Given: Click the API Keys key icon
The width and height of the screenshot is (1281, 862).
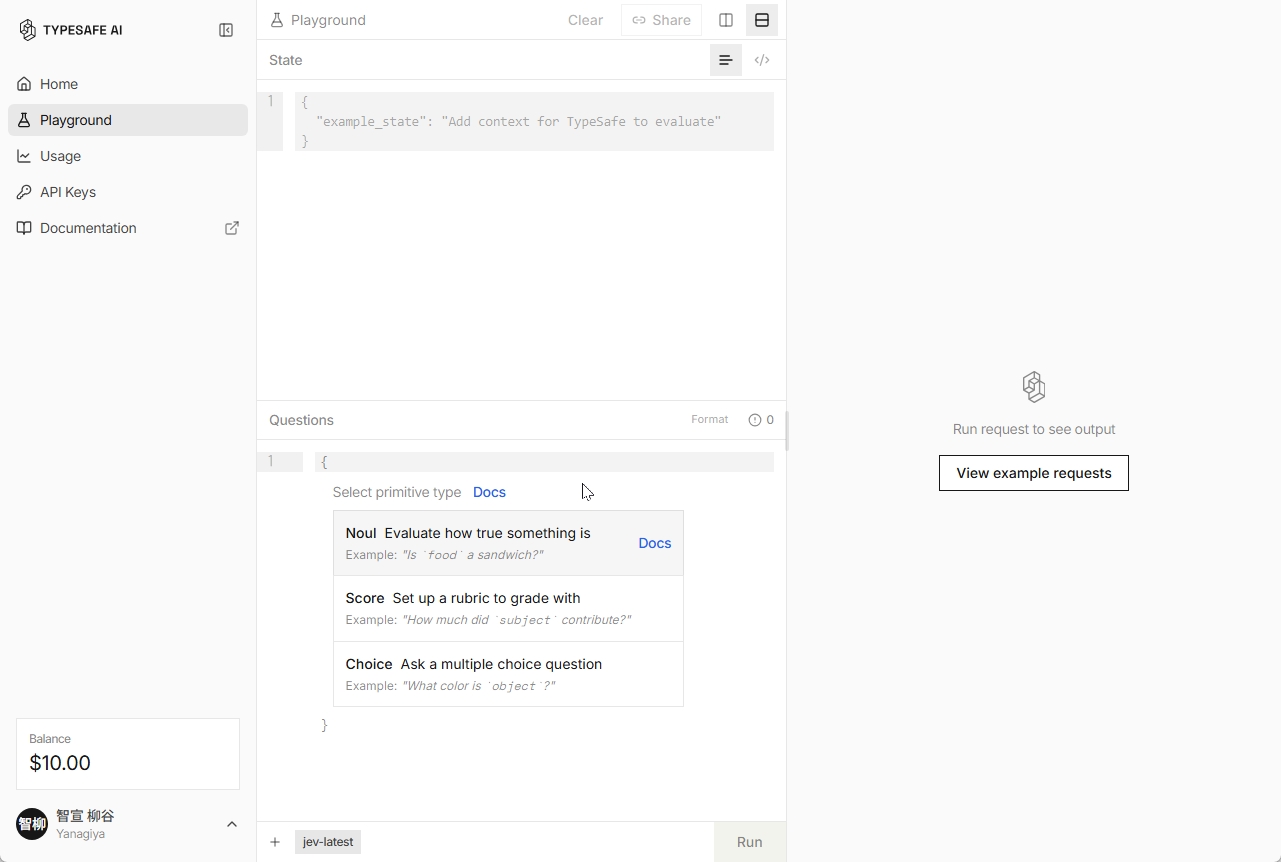Looking at the screenshot, I should tap(24, 192).
